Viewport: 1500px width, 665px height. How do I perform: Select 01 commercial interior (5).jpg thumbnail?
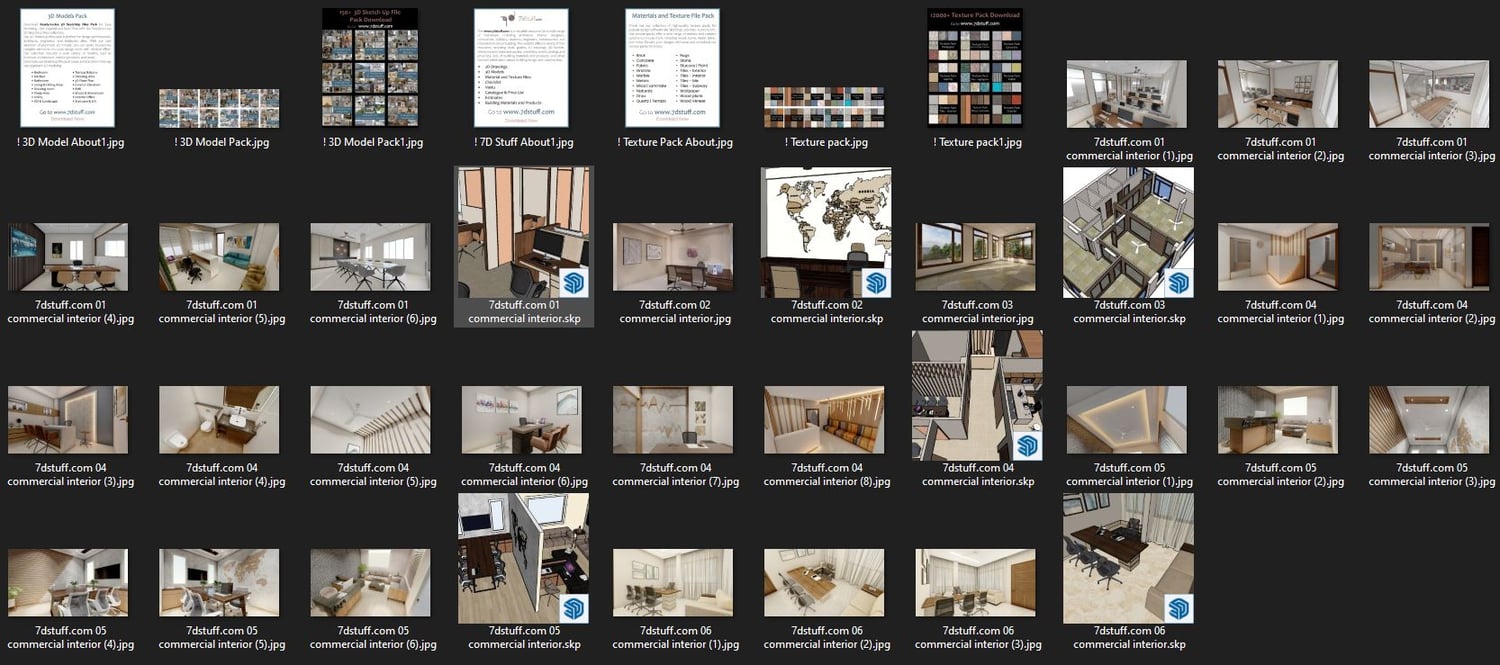point(219,257)
